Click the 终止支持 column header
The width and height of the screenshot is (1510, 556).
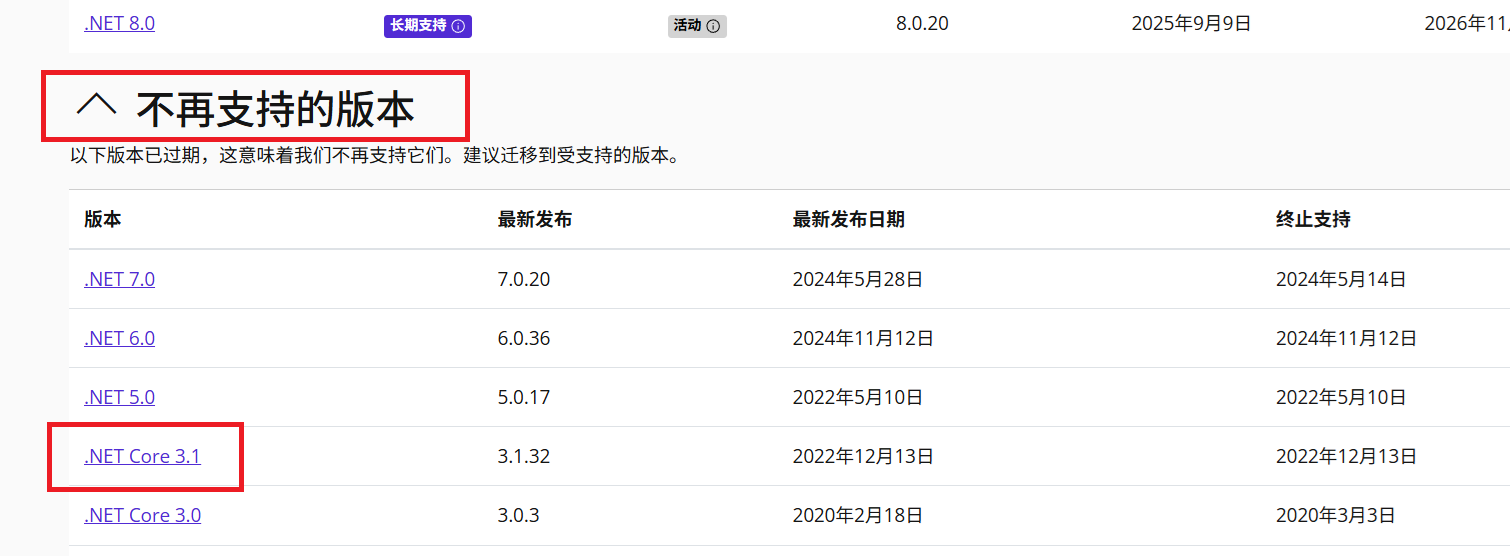1313,219
